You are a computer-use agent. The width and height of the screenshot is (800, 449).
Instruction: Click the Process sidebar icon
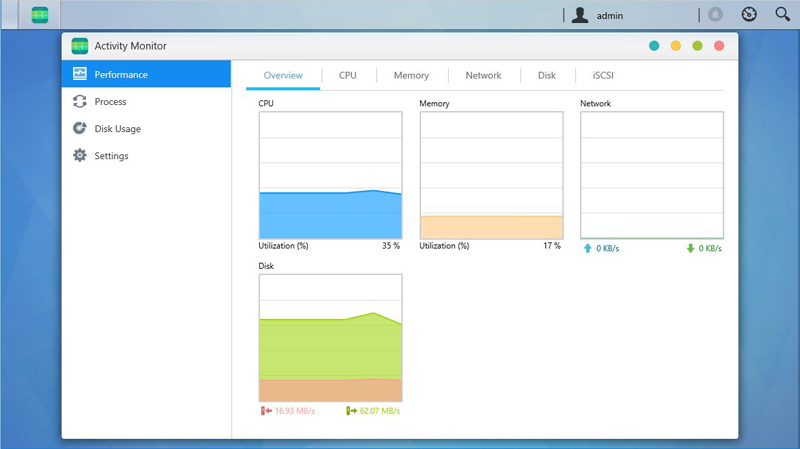coord(80,101)
